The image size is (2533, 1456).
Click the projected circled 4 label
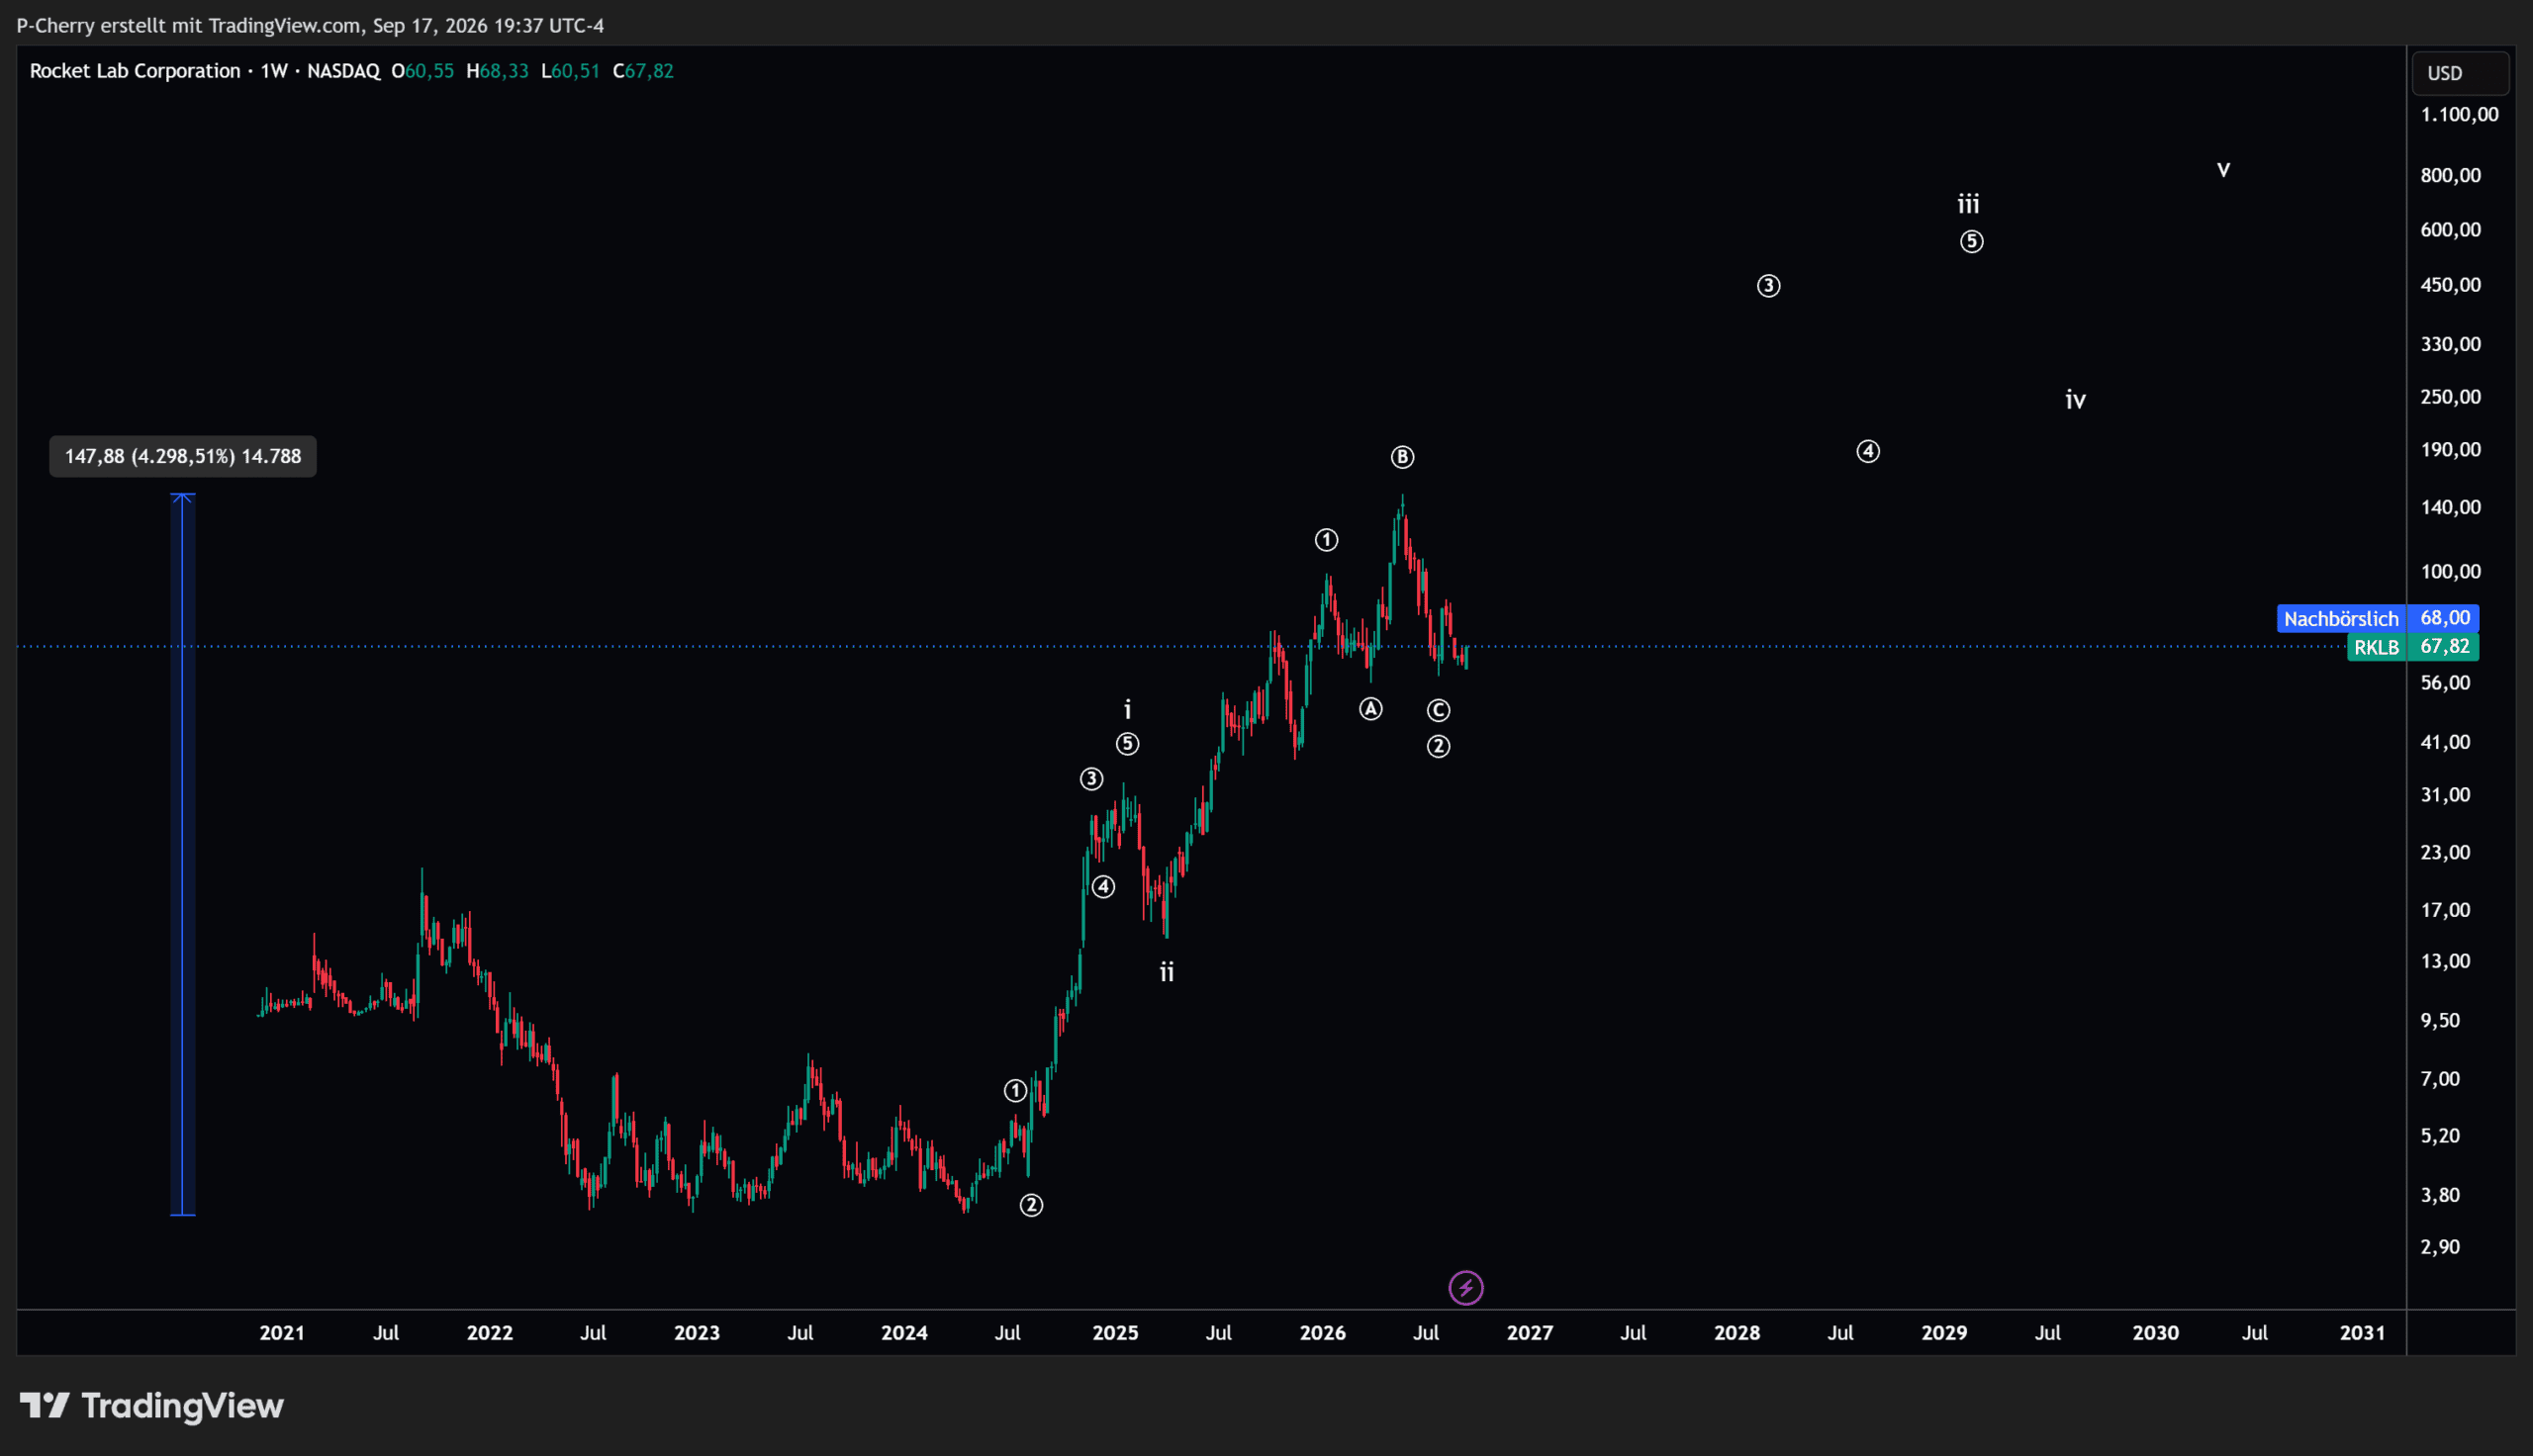(x=1868, y=451)
